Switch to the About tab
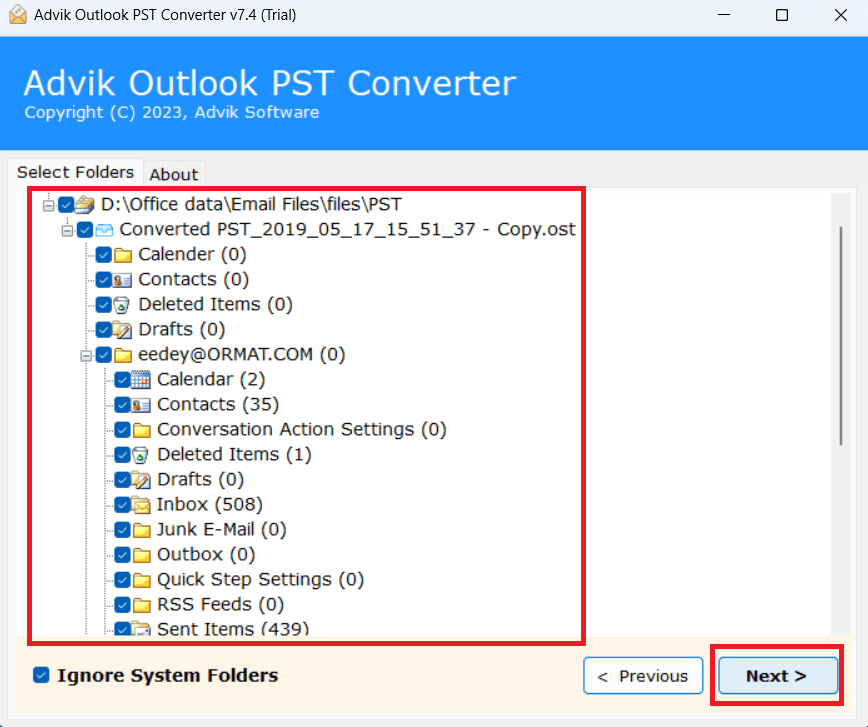 coord(174,175)
